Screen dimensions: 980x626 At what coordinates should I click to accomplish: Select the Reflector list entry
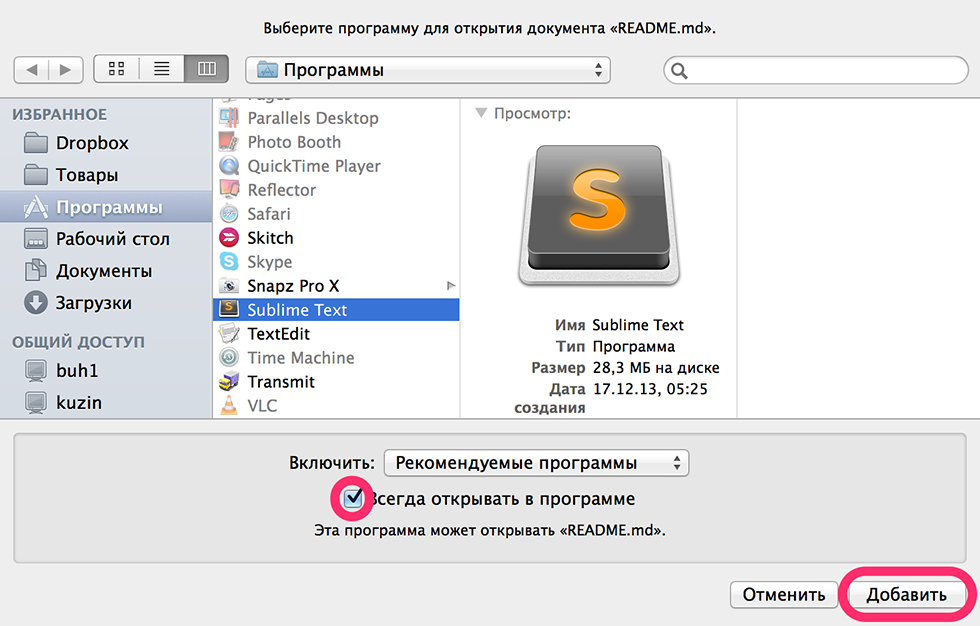336,190
